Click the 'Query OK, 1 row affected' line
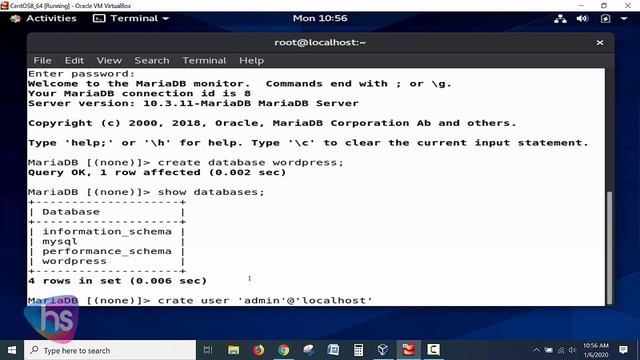 157,172
